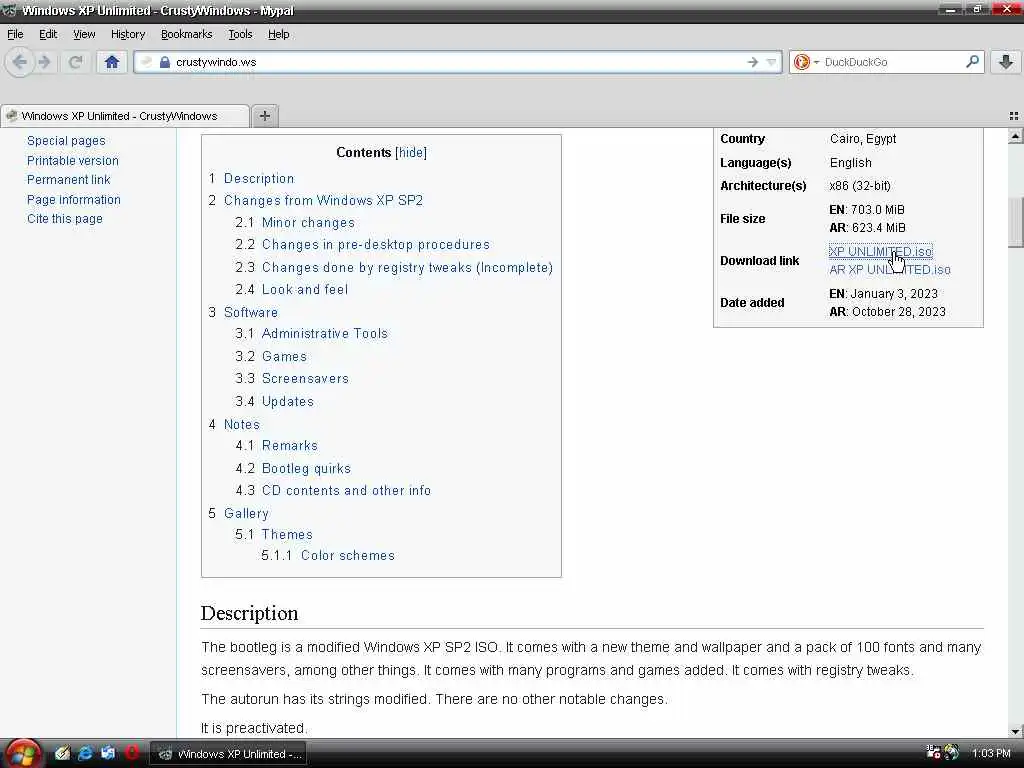Jump to 3 Software section
This screenshot has width=1024, height=768.
coord(251,312)
